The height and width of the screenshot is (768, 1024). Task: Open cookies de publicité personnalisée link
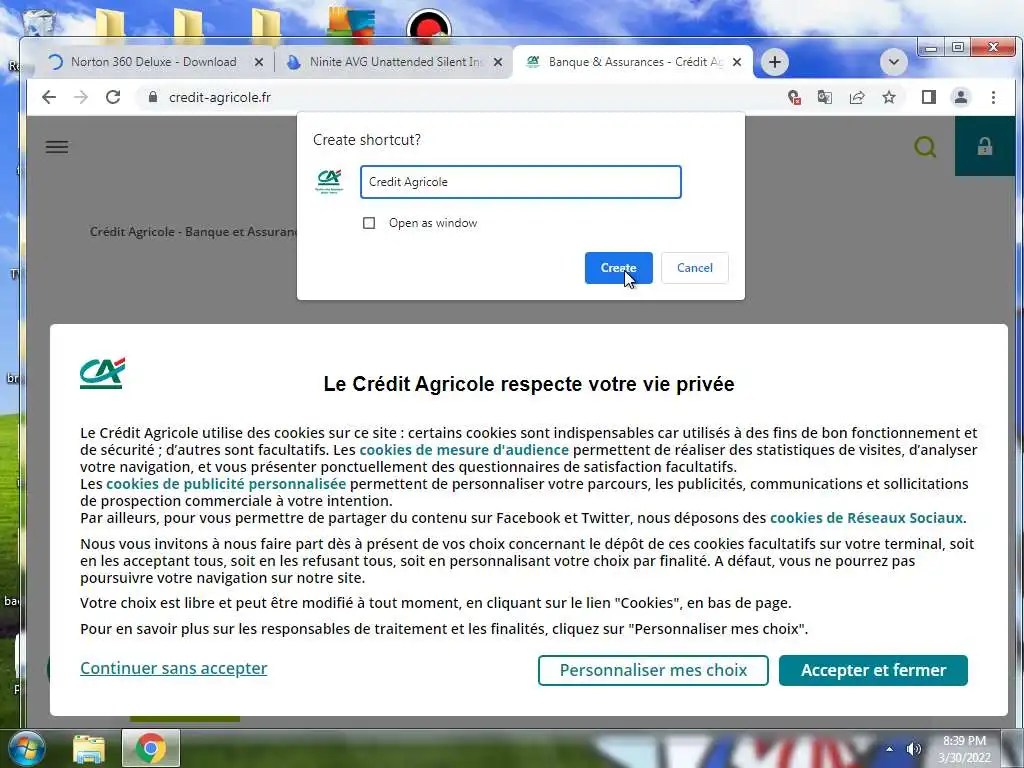226,484
